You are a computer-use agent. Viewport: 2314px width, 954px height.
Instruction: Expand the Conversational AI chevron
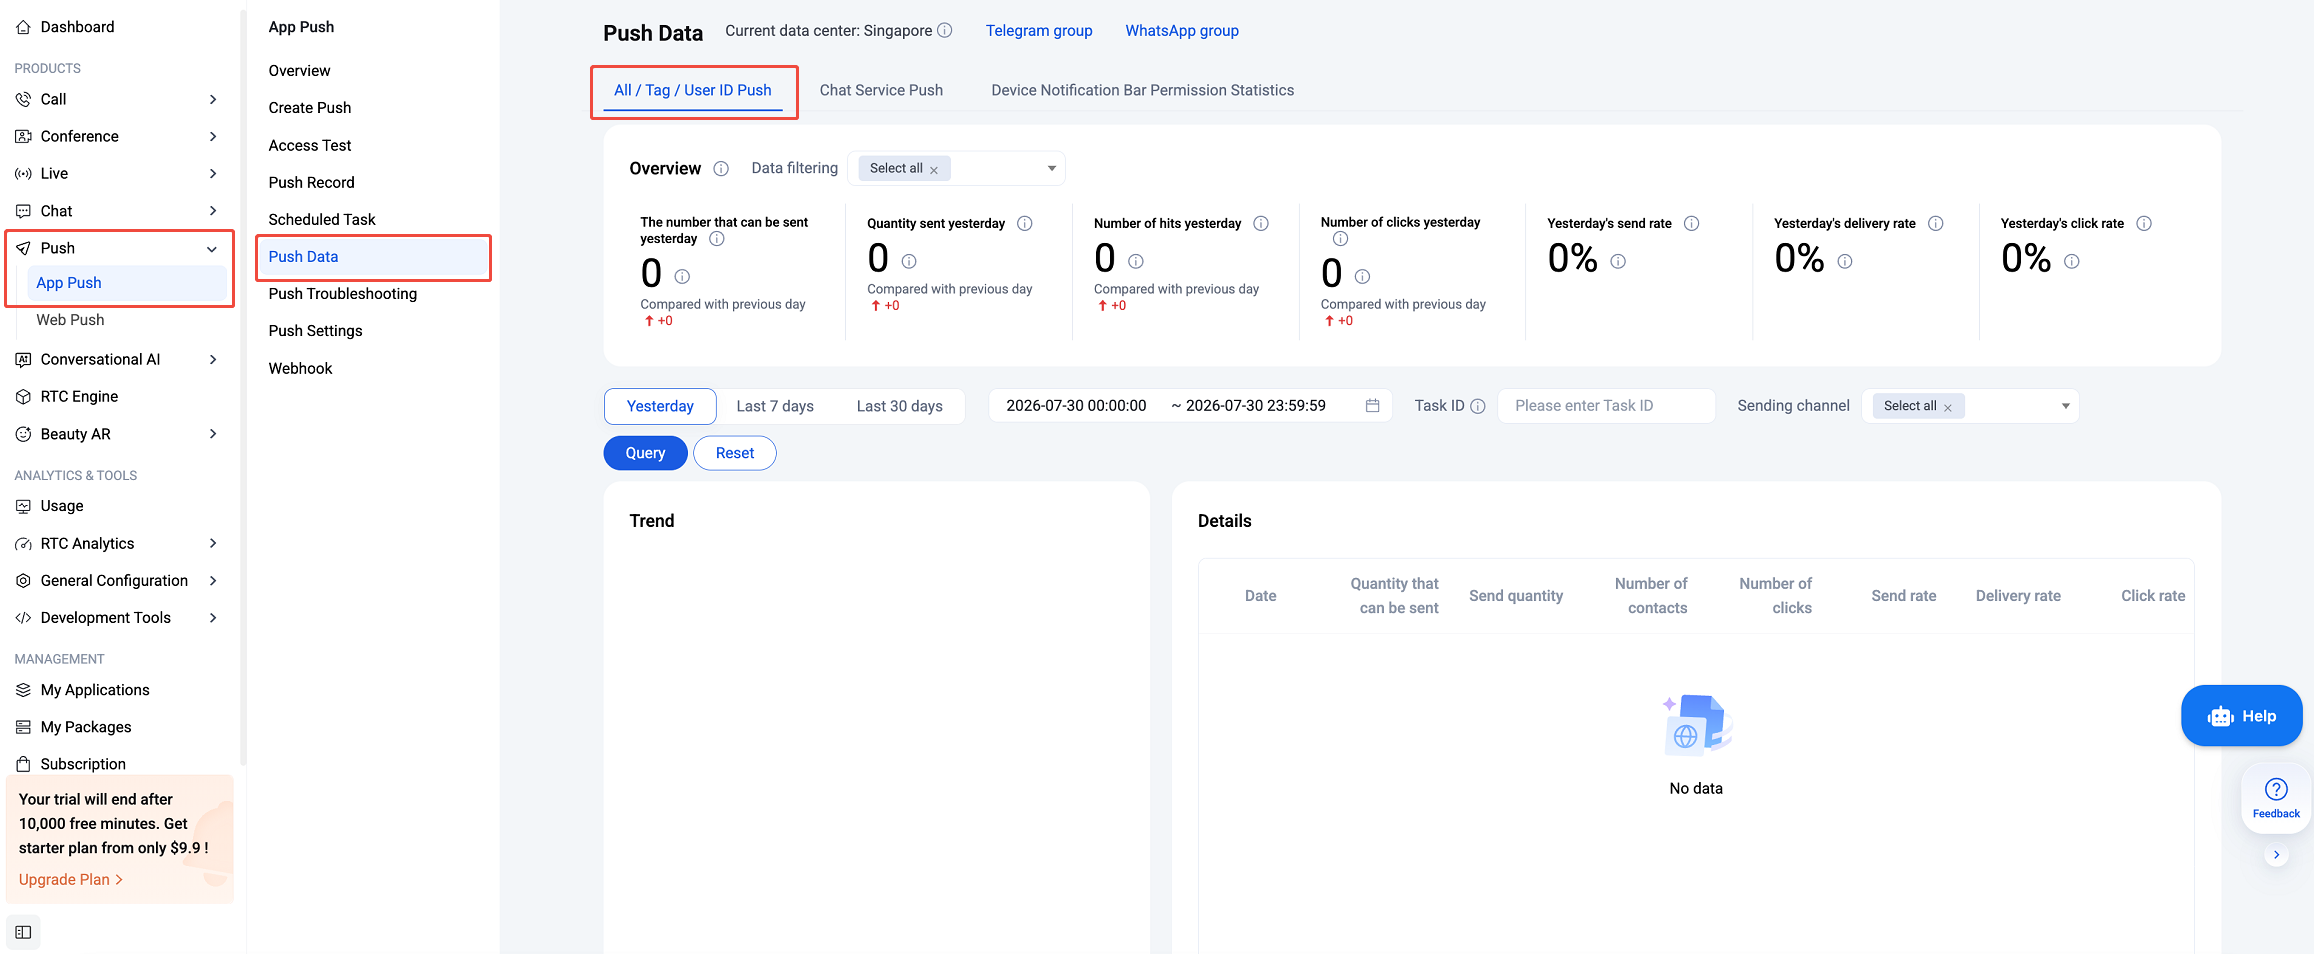pos(213,359)
